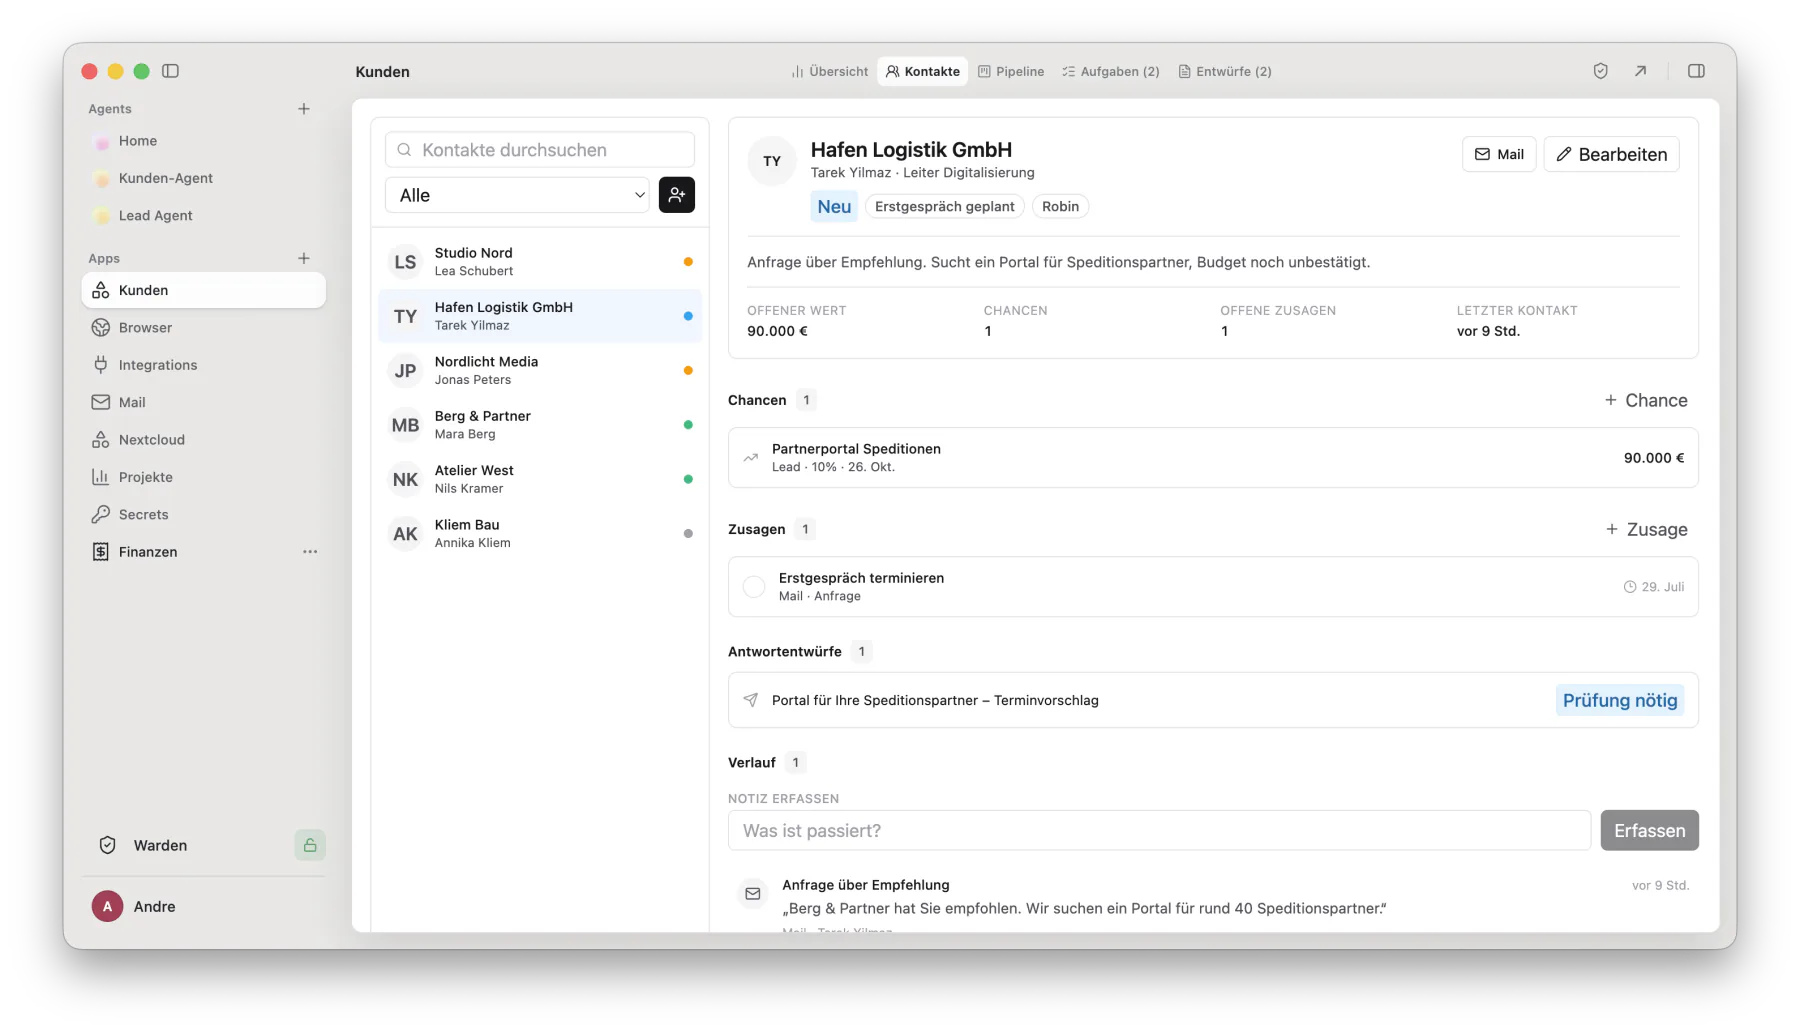Click the Robin owner tag
Viewport: 1800px width, 1033px height.
point(1060,207)
